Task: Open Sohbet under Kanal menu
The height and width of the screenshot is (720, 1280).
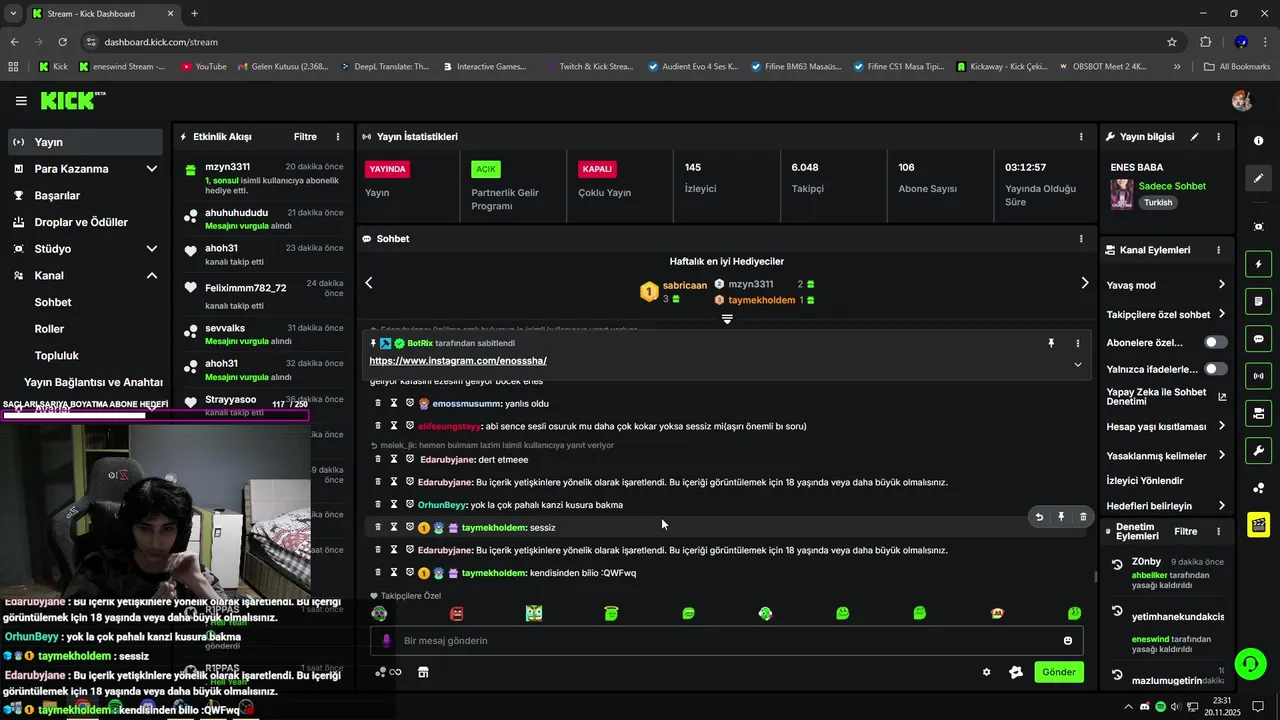Action: (53, 302)
